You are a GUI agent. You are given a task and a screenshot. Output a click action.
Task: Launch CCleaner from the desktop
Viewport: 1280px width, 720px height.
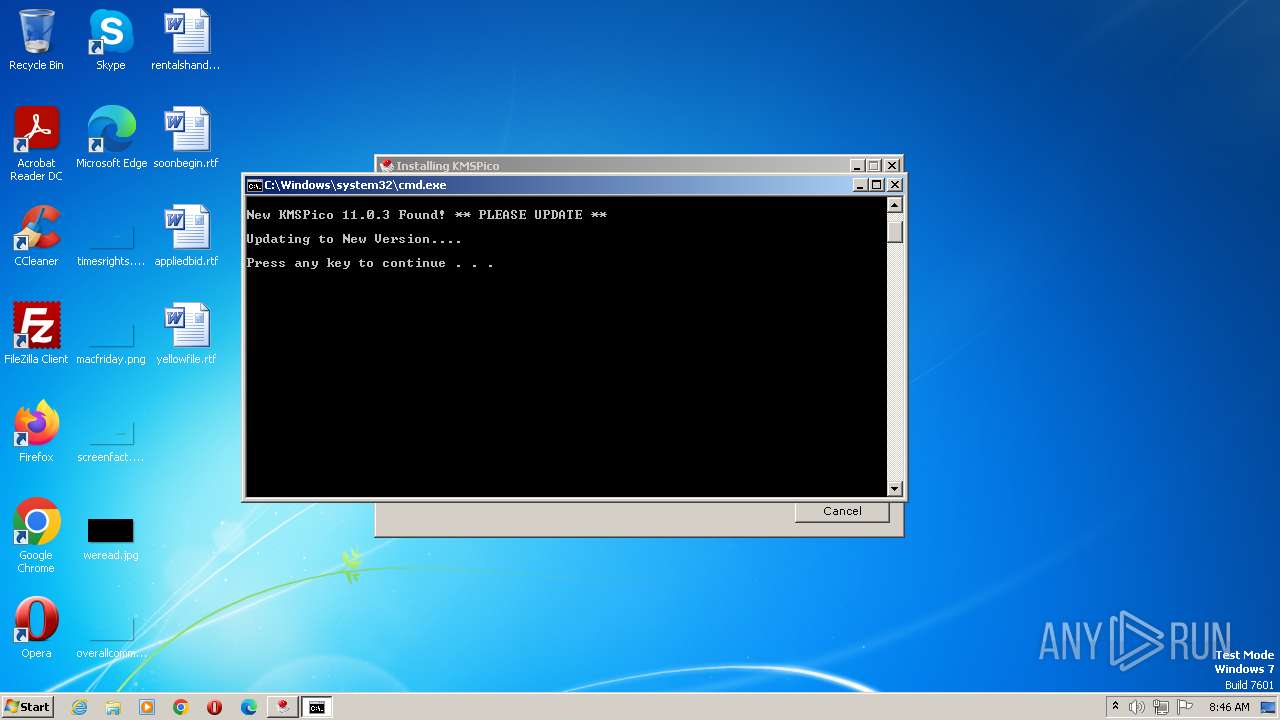tap(36, 236)
